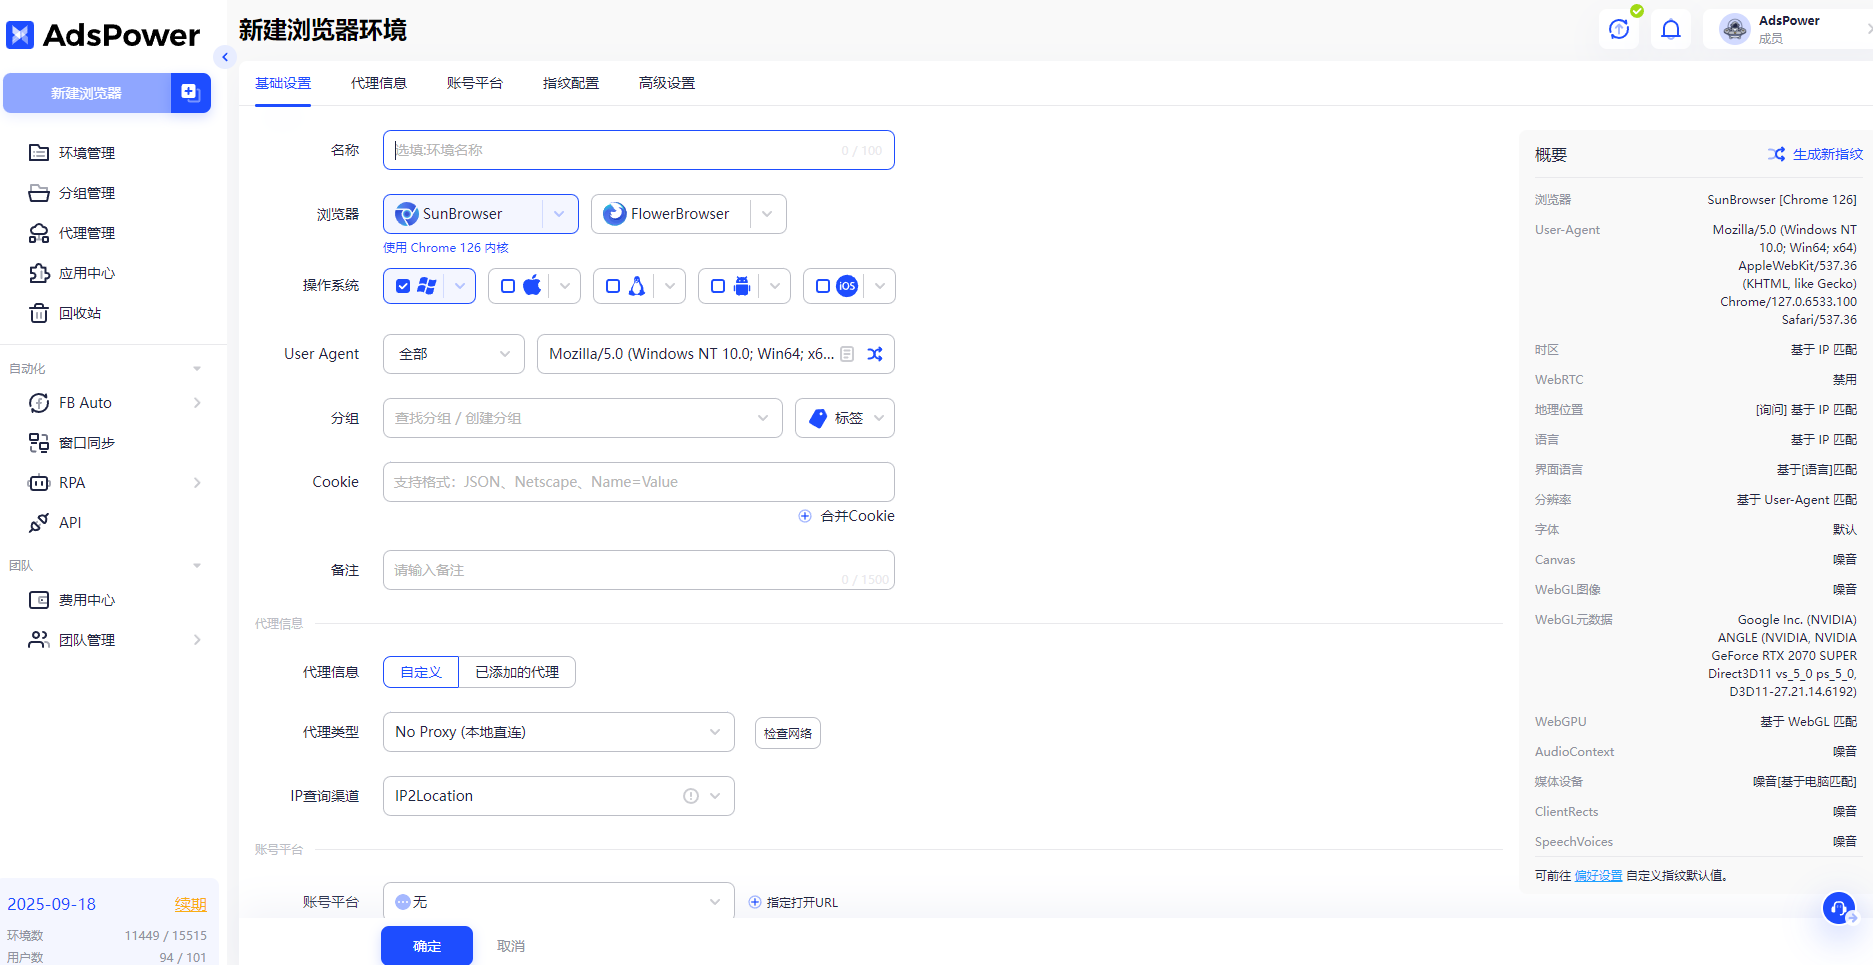Collapse the 自动化 section

[x=197, y=369]
